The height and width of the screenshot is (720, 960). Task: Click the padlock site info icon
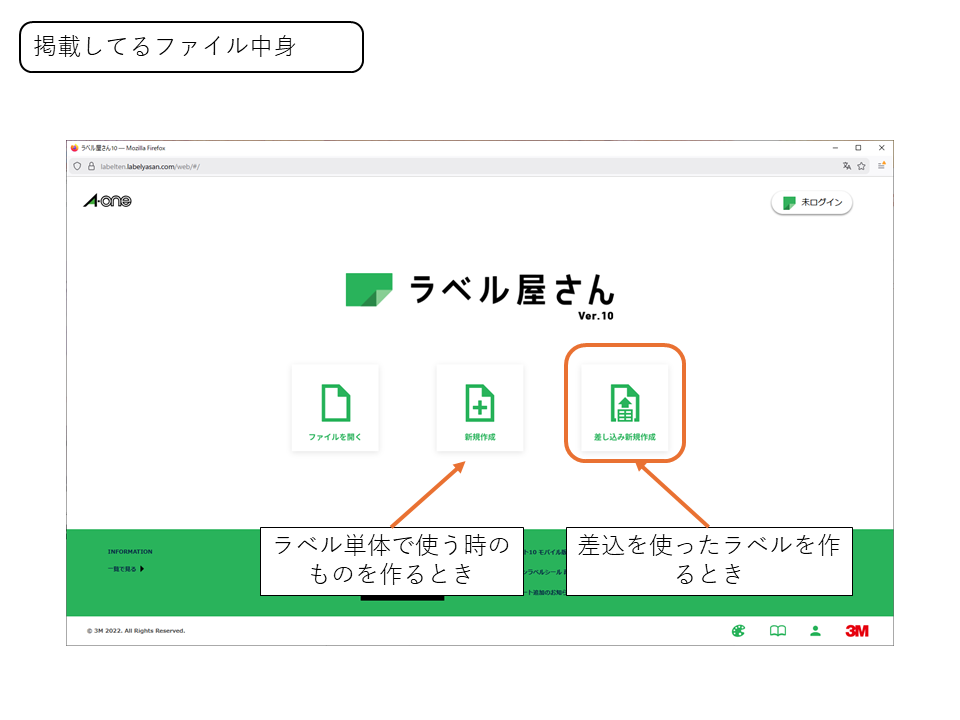pyautogui.click(x=91, y=167)
